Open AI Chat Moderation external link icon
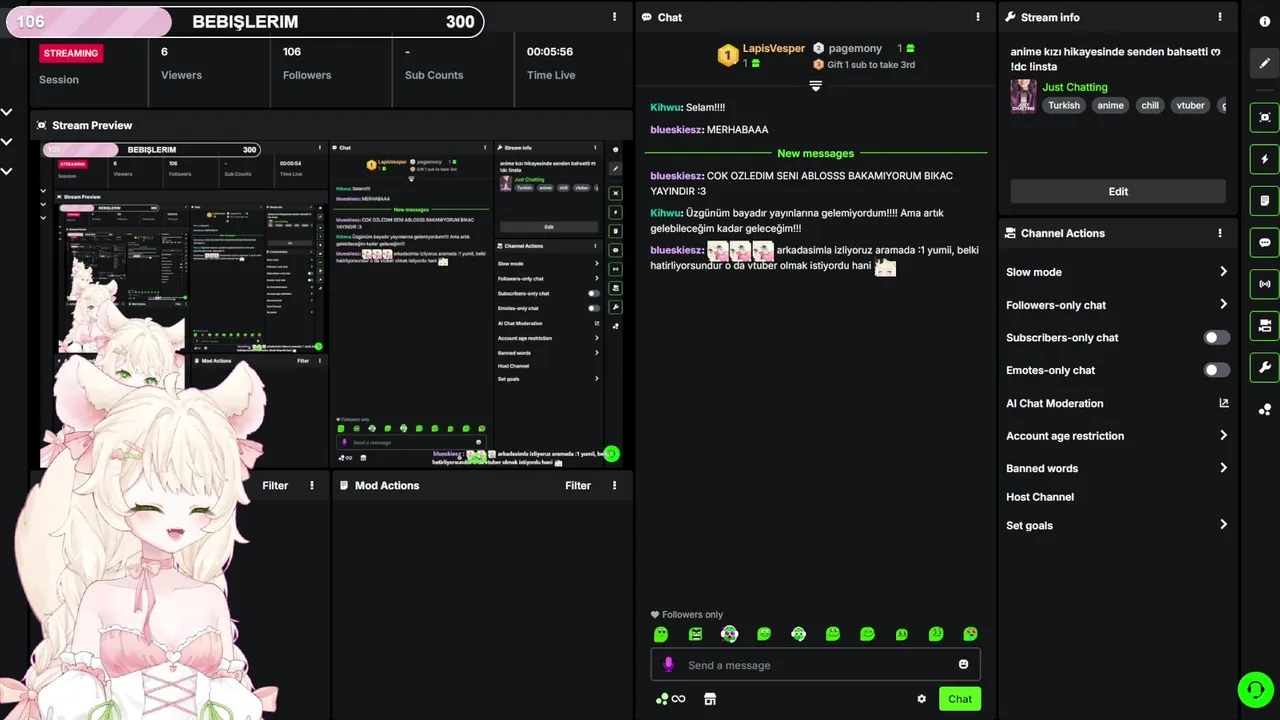This screenshot has height=720, width=1280. [x=1223, y=403]
